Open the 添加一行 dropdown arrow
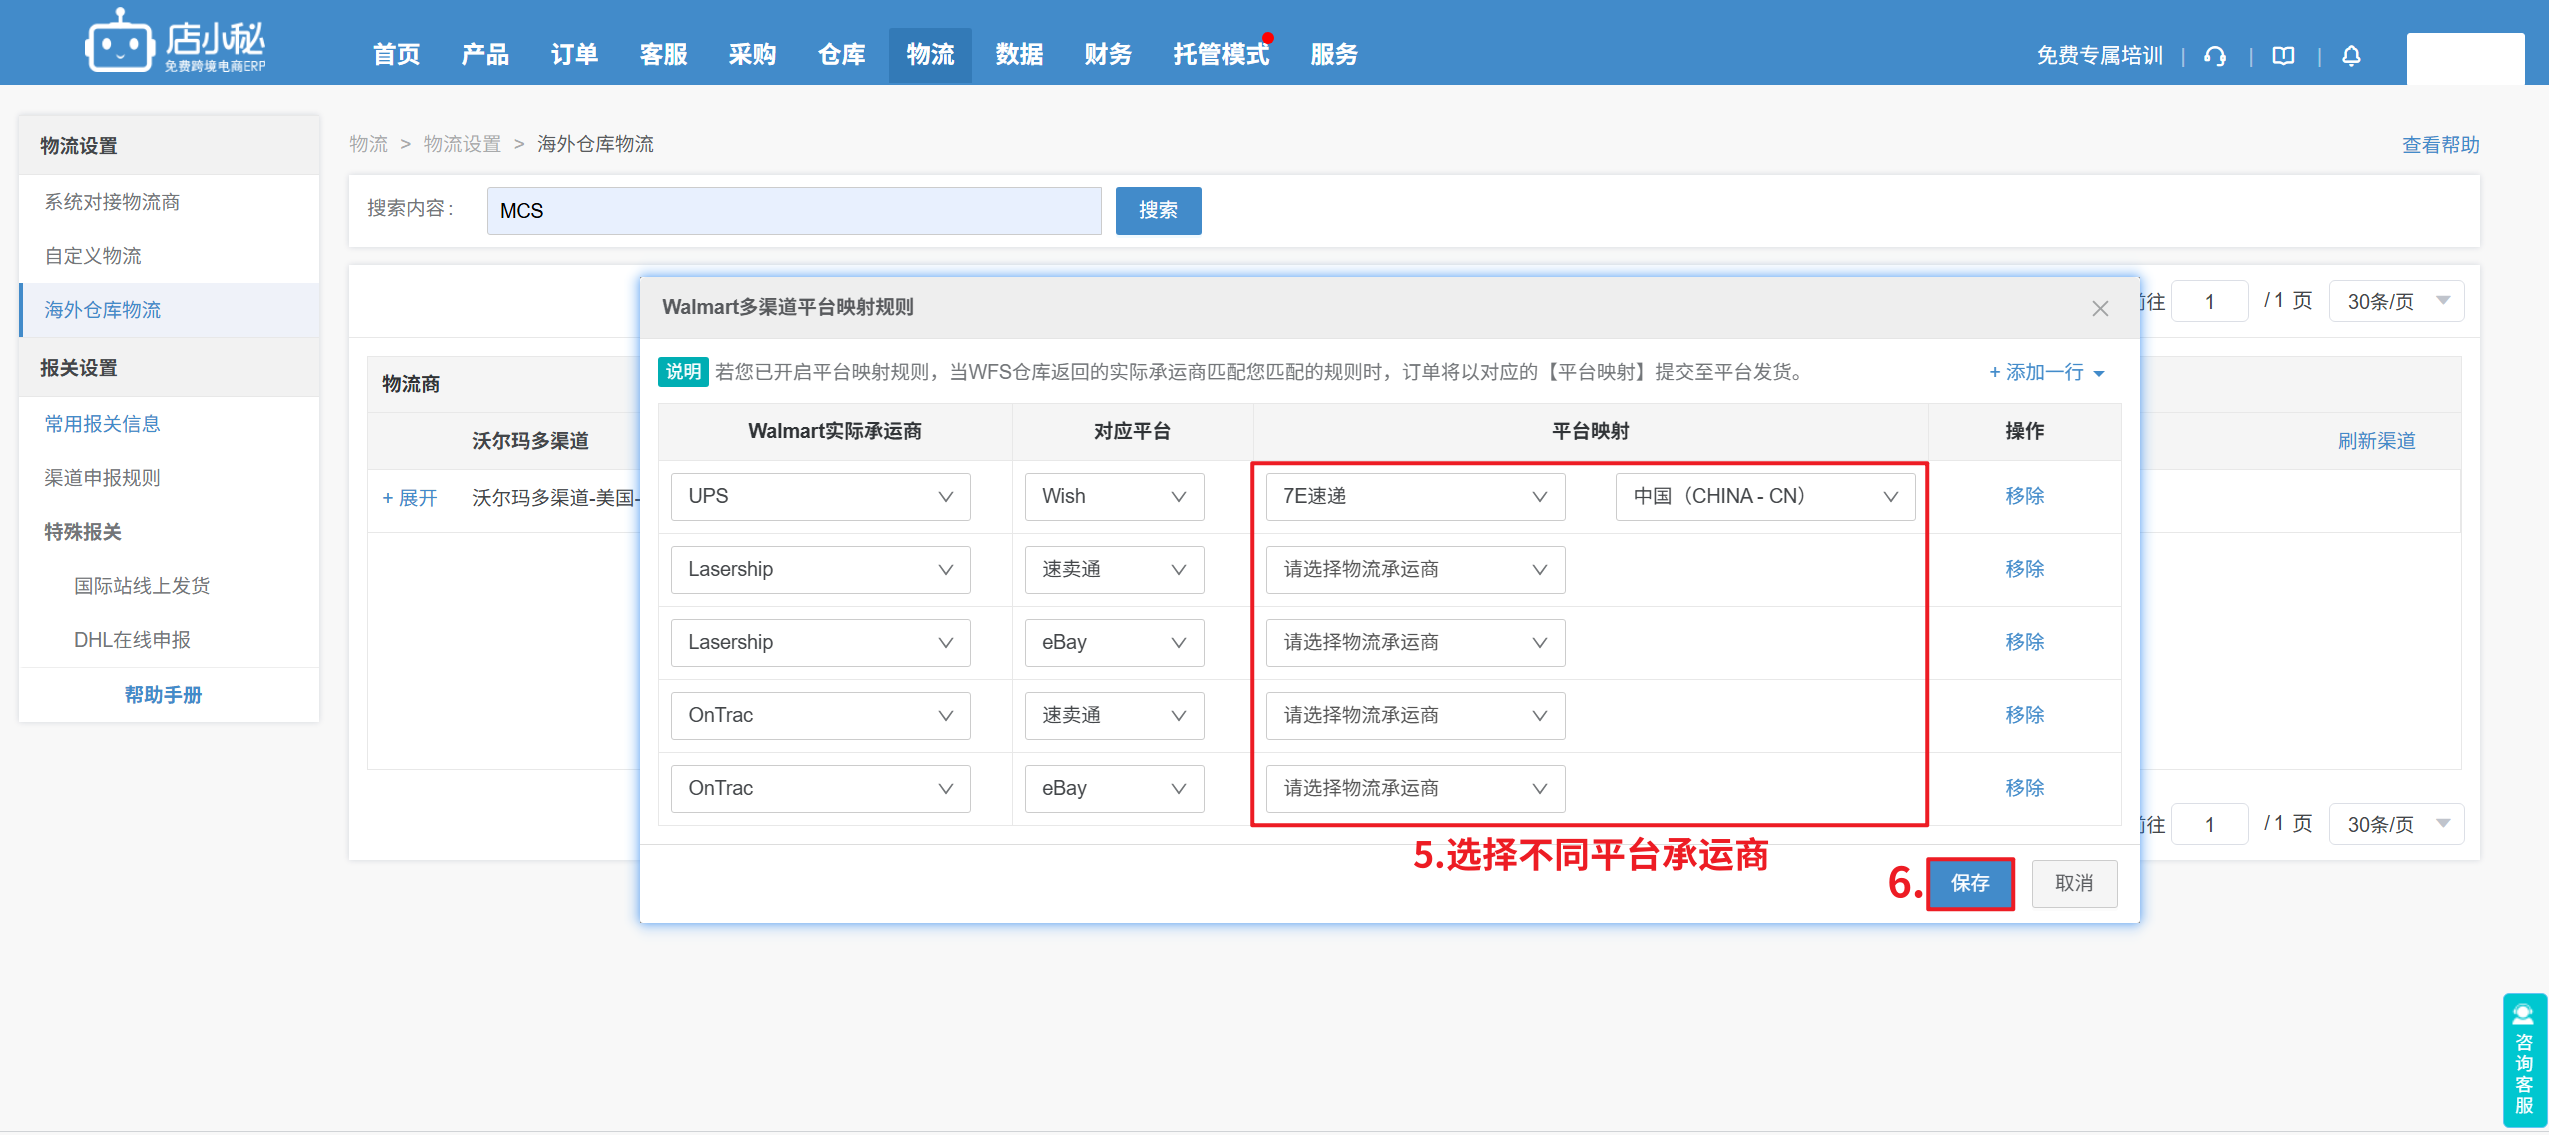The height and width of the screenshot is (1135, 2549). pyautogui.click(x=2099, y=374)
